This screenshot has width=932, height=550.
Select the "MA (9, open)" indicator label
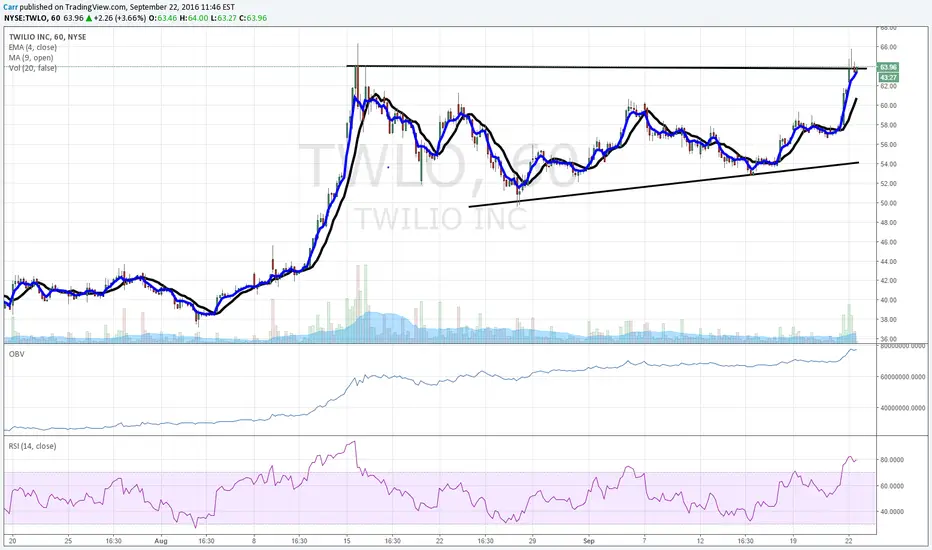click(31, 58)
